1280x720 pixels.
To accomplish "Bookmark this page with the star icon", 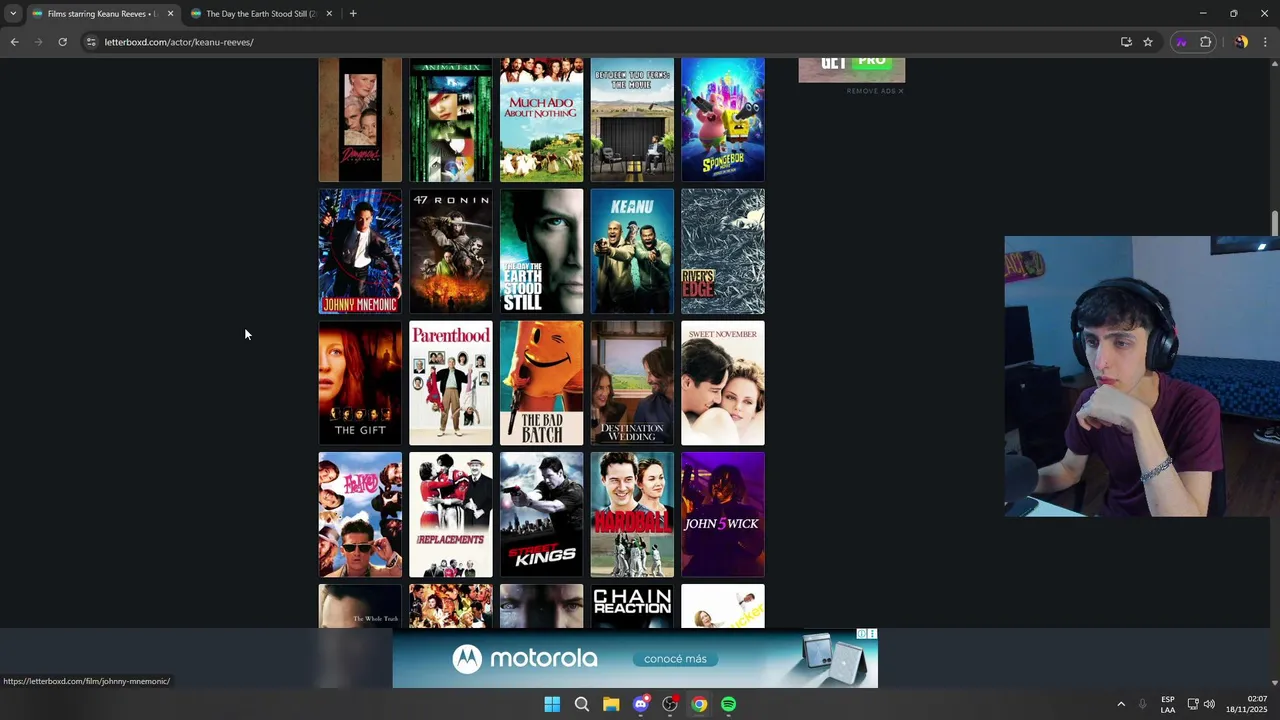I will tap(1148, 42).
